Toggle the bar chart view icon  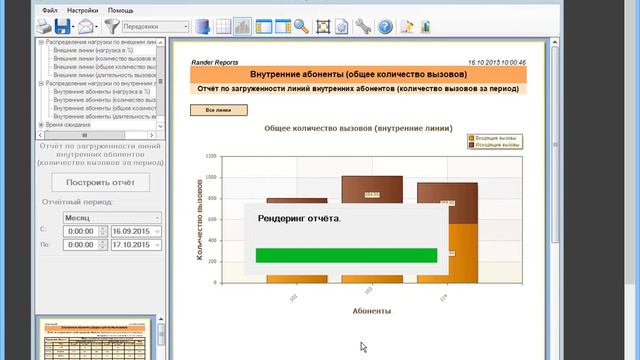pos(242,27)
